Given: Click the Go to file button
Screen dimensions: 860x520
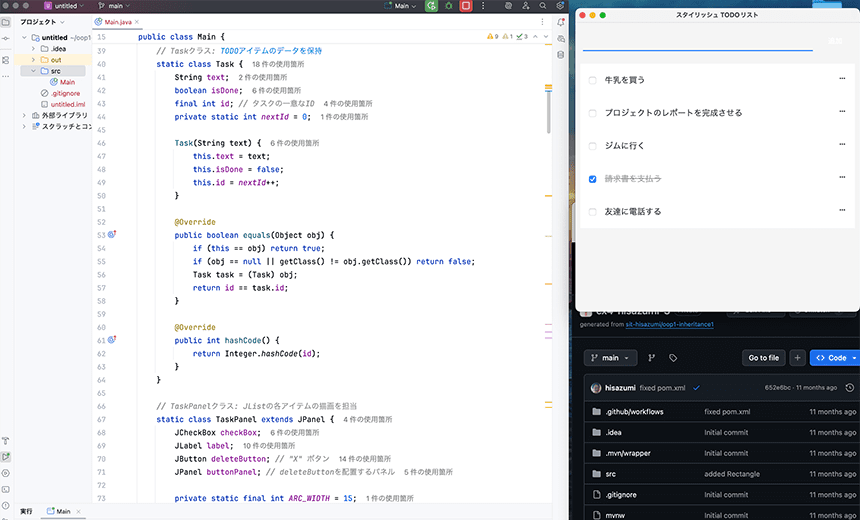Looking at the screenshot, I should pyautogui.click(x=763, y=357).
